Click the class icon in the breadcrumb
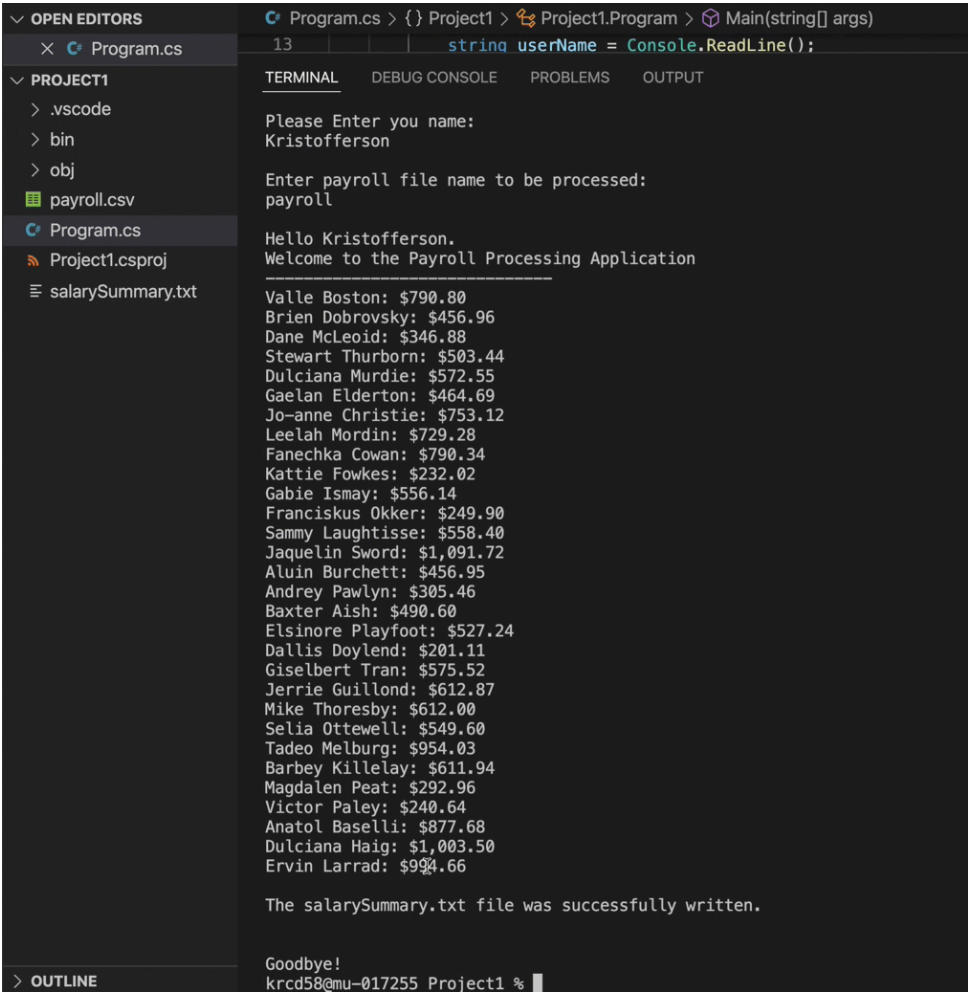 point(526,18)
